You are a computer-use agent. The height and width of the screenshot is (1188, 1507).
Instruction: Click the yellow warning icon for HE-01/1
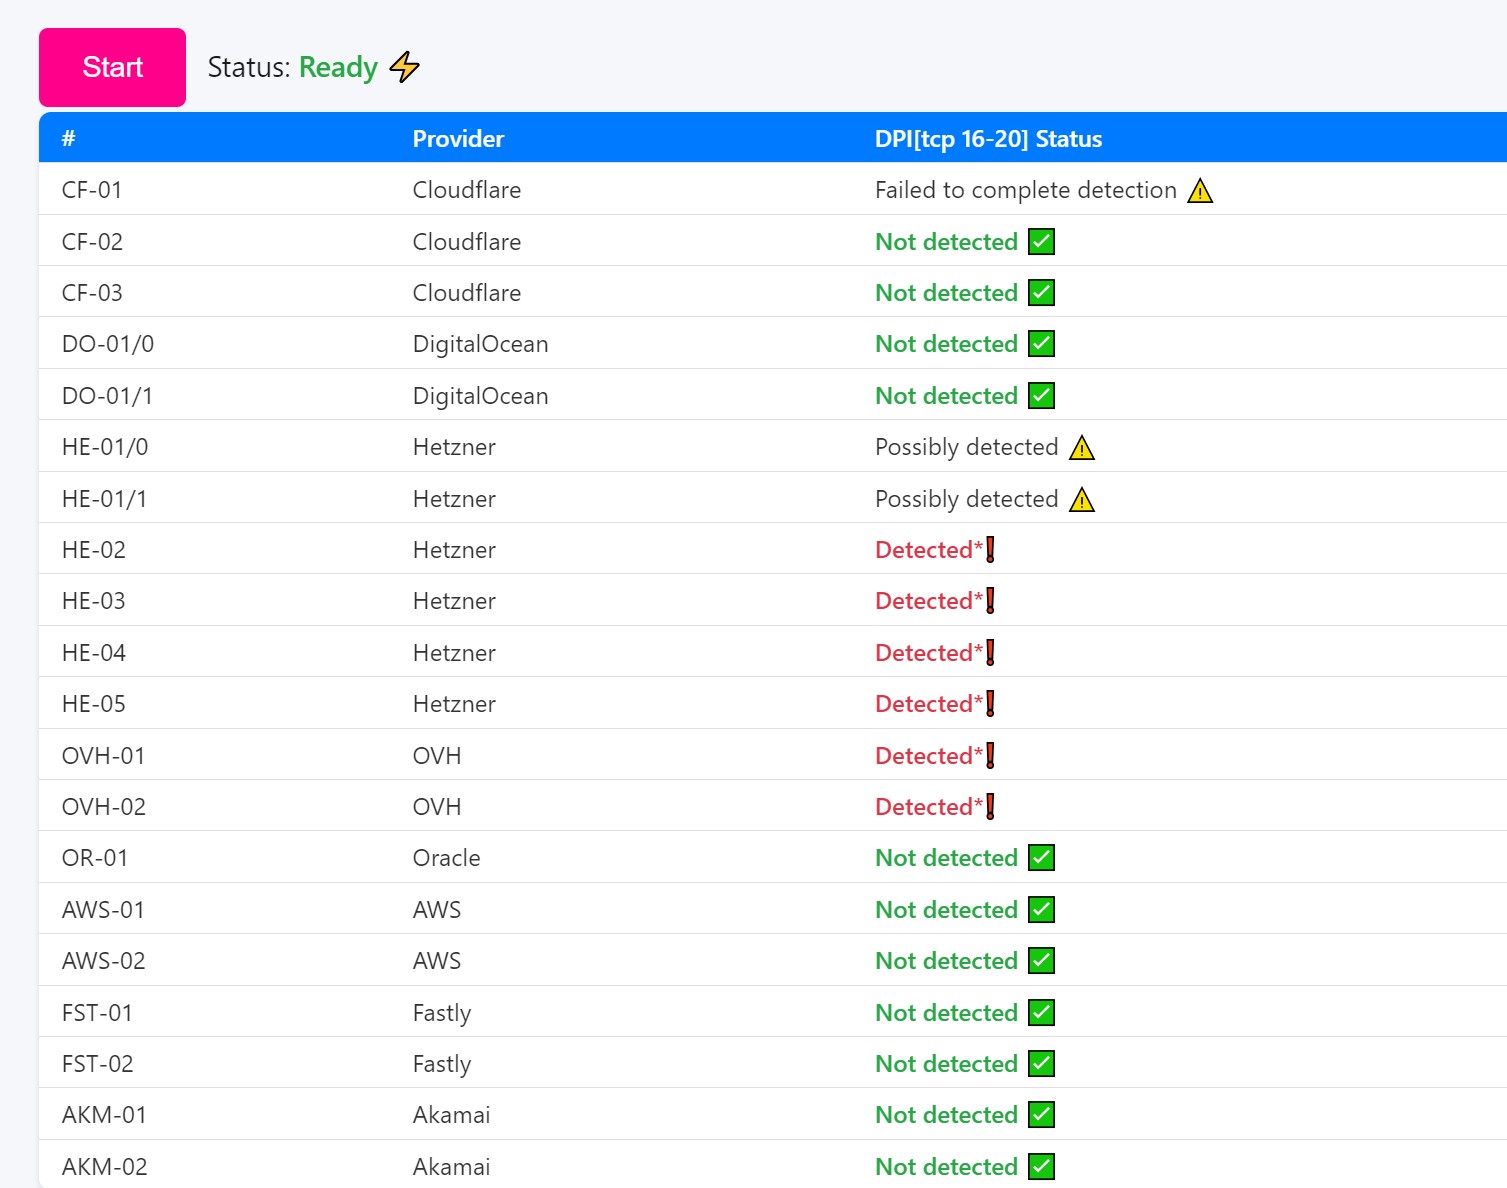pyautogui.click(x=1082, y=499)
